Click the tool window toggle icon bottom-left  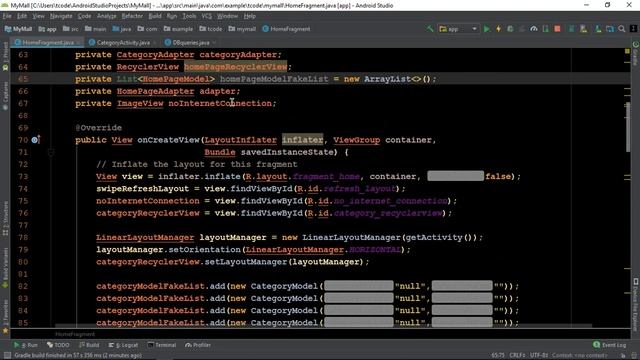tap(7, 356)
